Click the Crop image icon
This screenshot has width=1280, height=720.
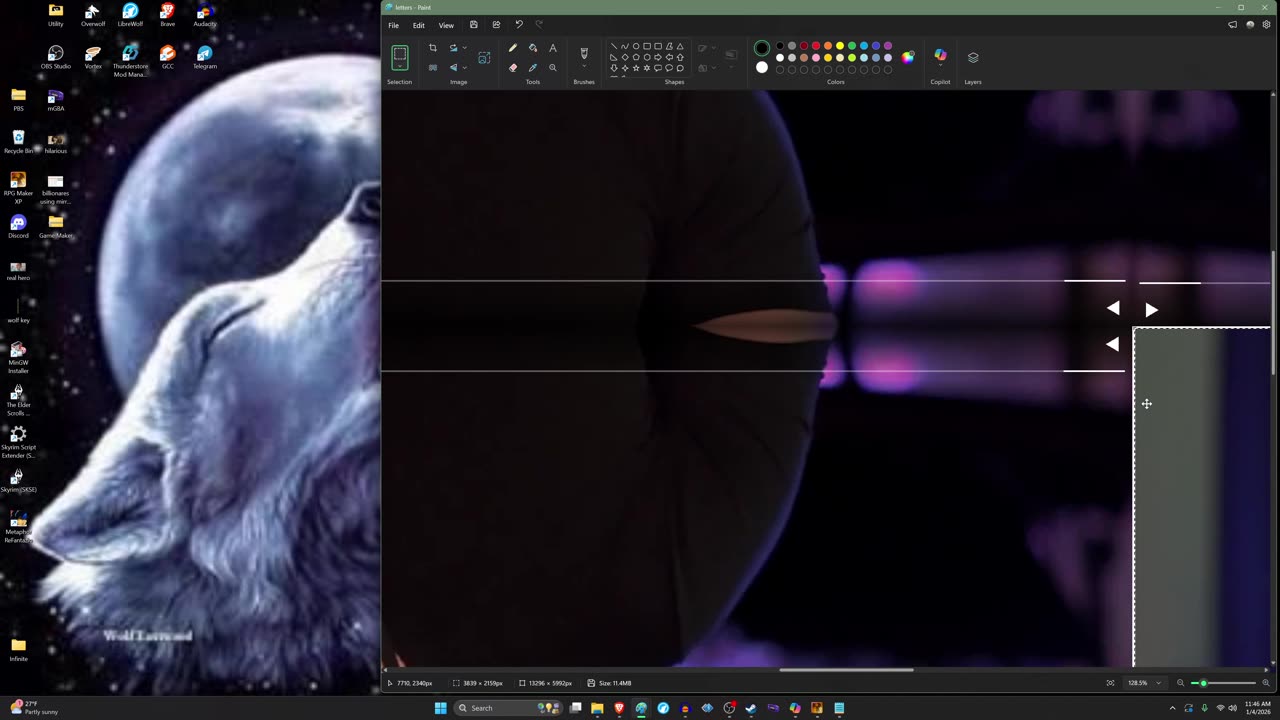(433, 48)
